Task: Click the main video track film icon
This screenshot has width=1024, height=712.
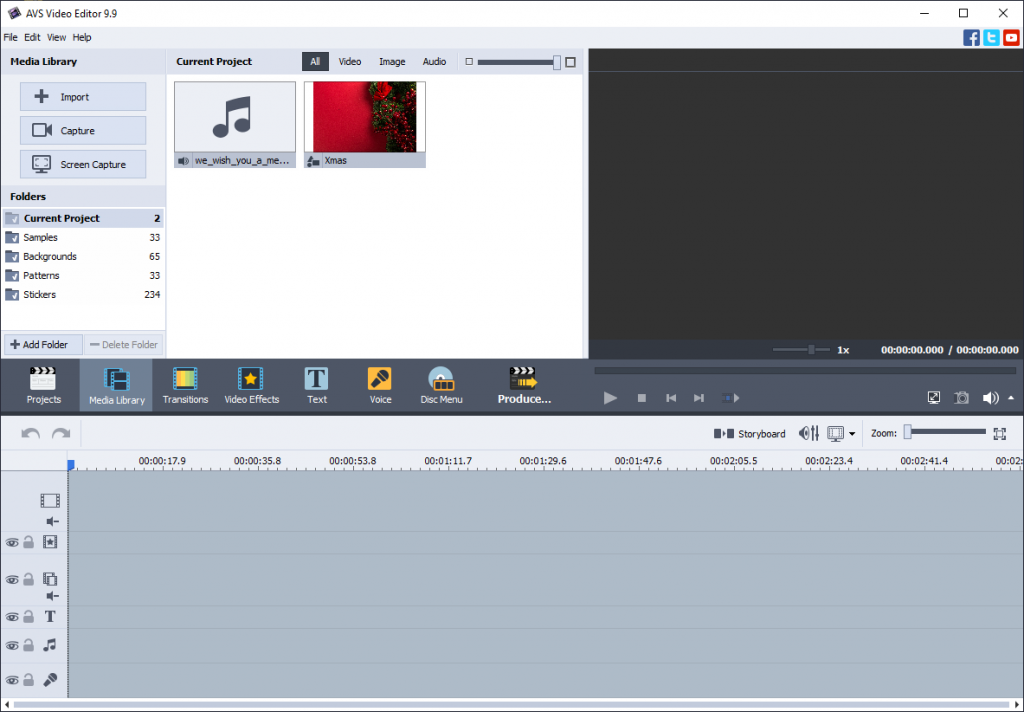Action: pos(50,500)
